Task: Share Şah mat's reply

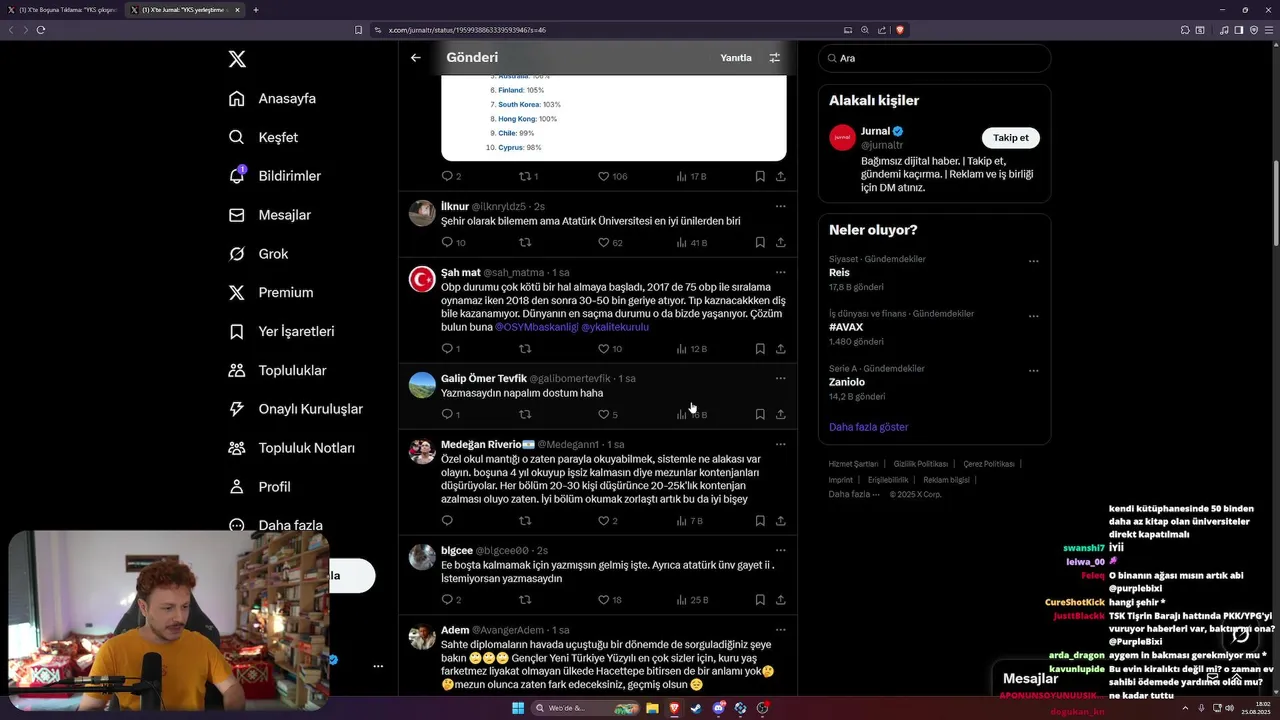Action: click(x=781, y=349)
